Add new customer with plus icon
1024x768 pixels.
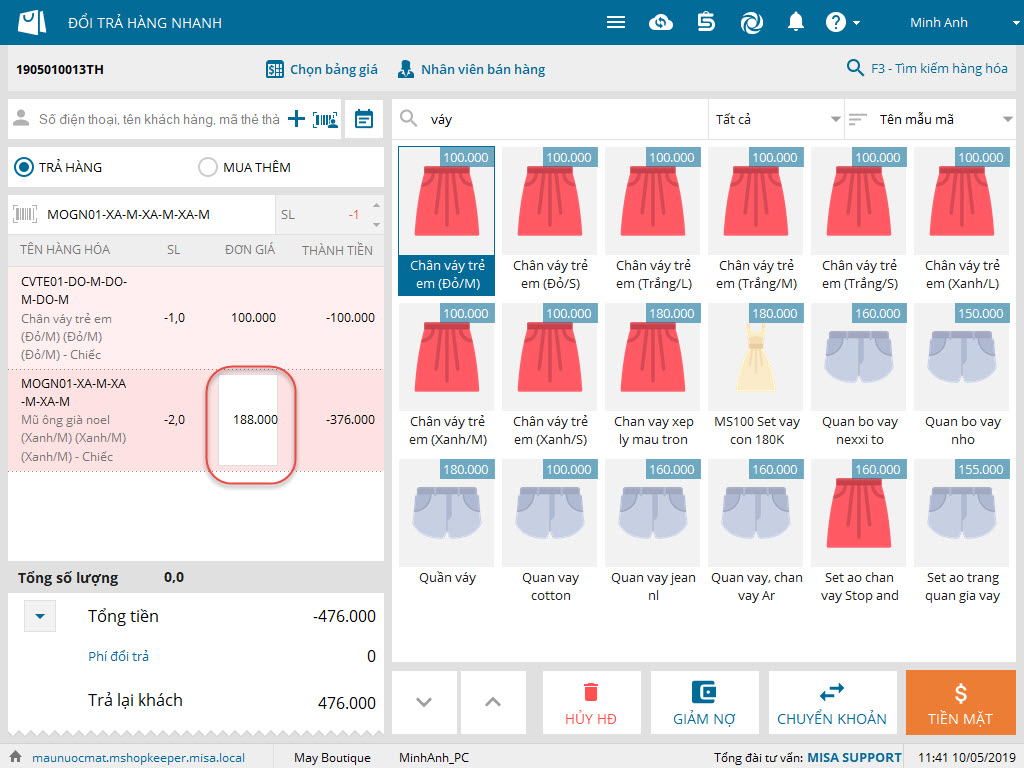click(x=297, y=119)
